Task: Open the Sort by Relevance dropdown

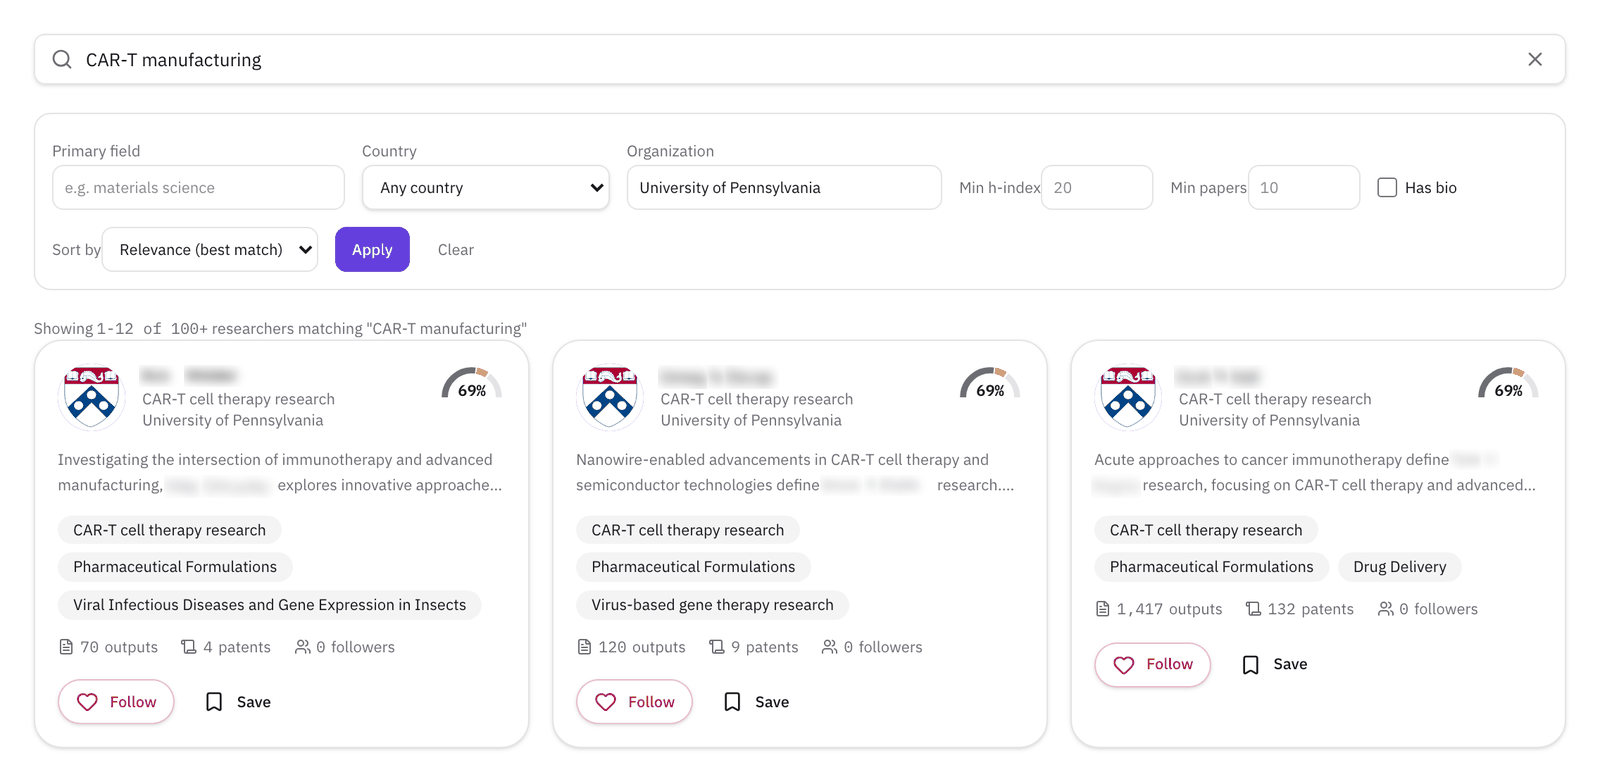Action: pyautogui.click(x=210, y=250)
